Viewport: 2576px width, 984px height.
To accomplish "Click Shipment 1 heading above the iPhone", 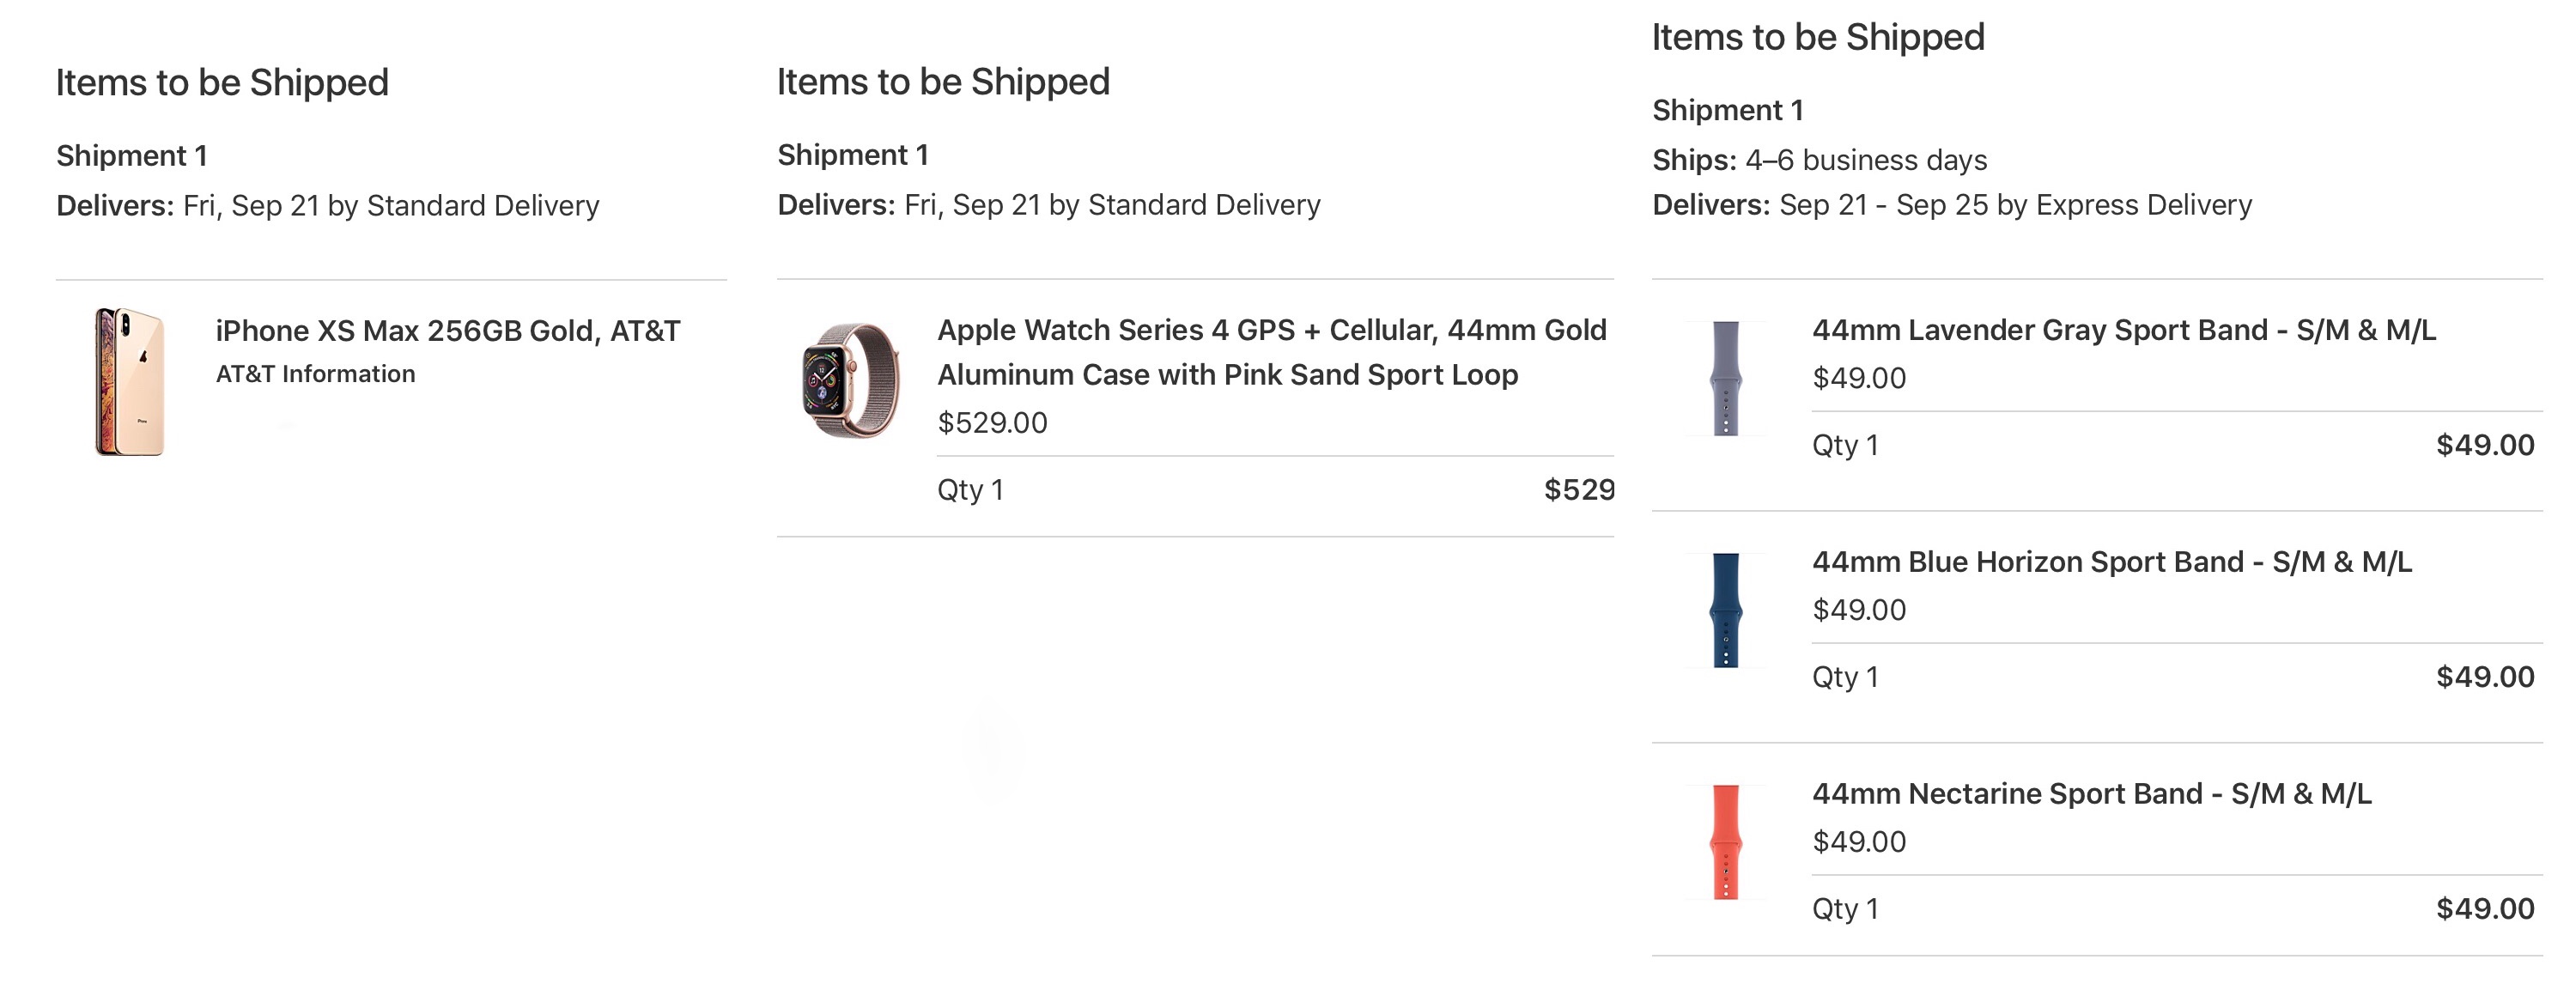I will 132,156.
